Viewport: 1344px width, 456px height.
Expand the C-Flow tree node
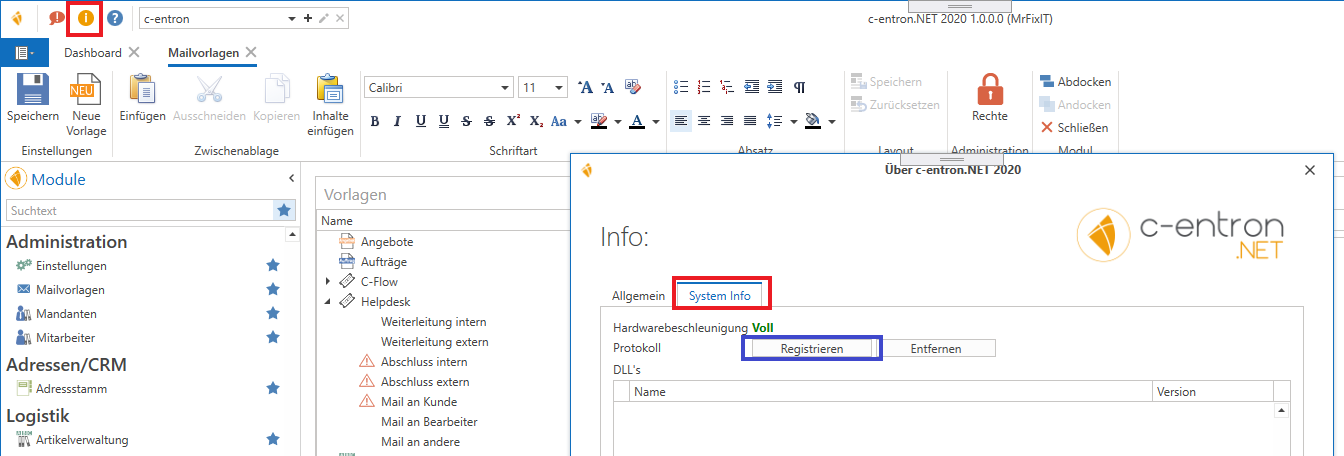coord(328,282)
